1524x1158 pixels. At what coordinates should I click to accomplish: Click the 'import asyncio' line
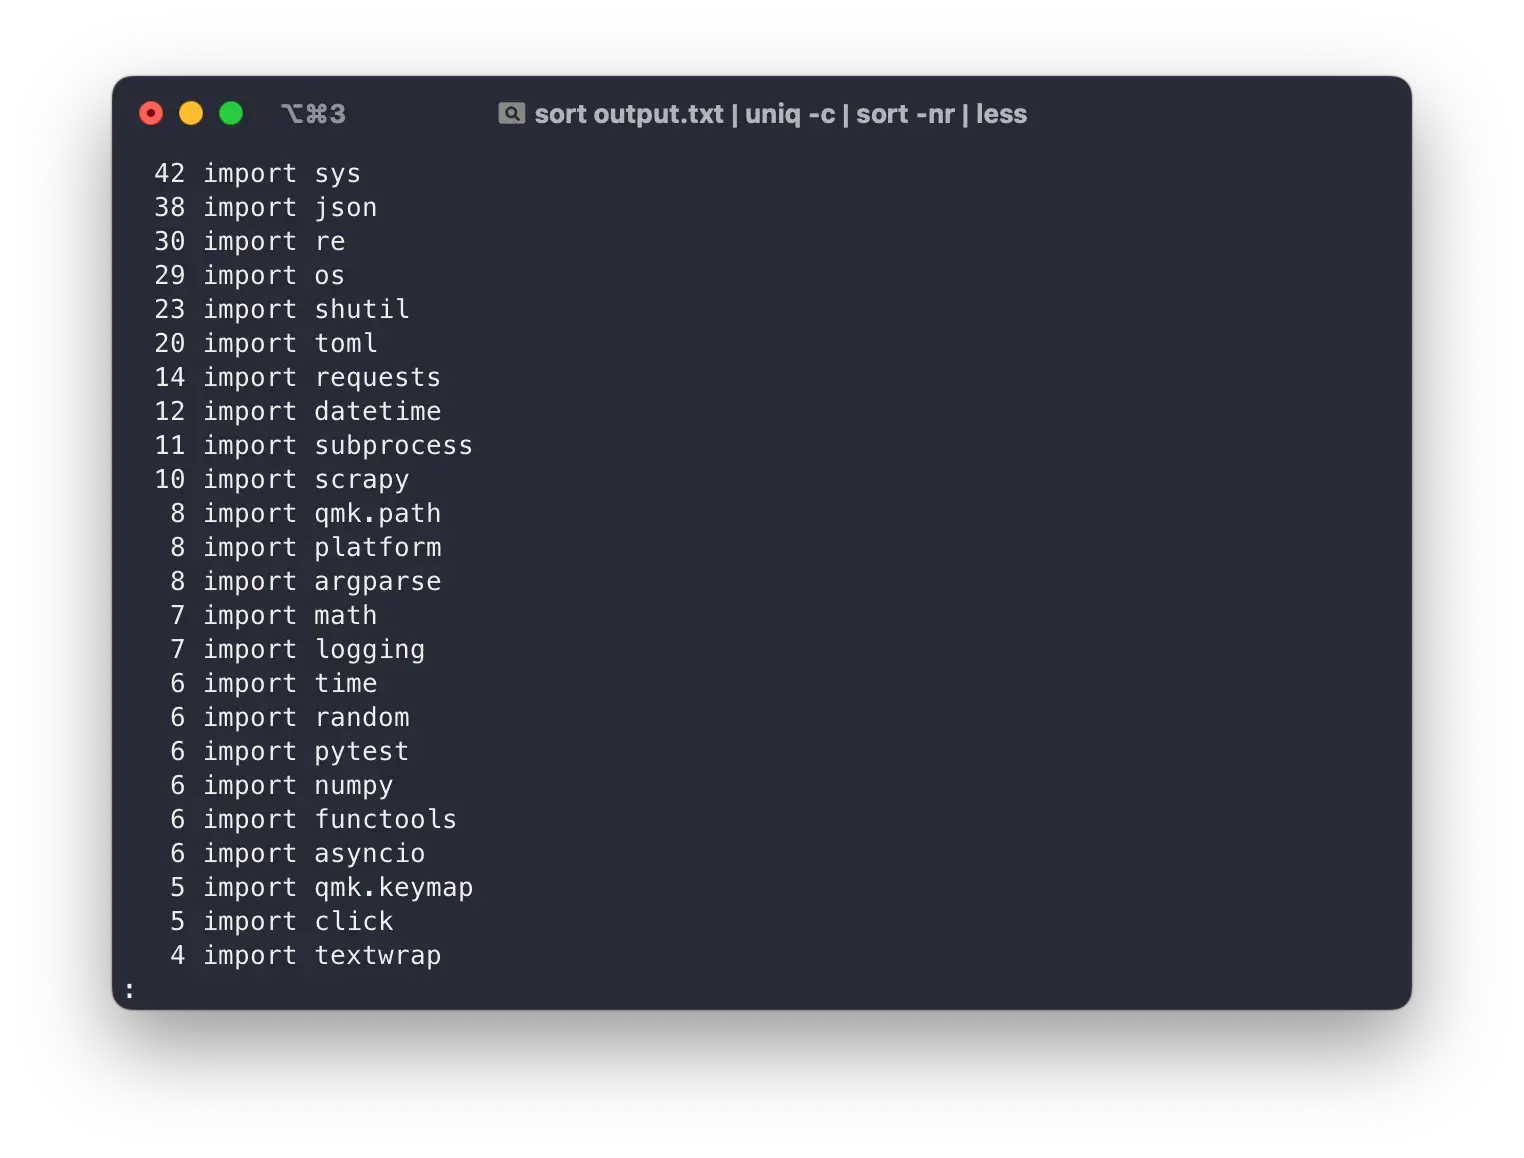click(x=314, y=854)
